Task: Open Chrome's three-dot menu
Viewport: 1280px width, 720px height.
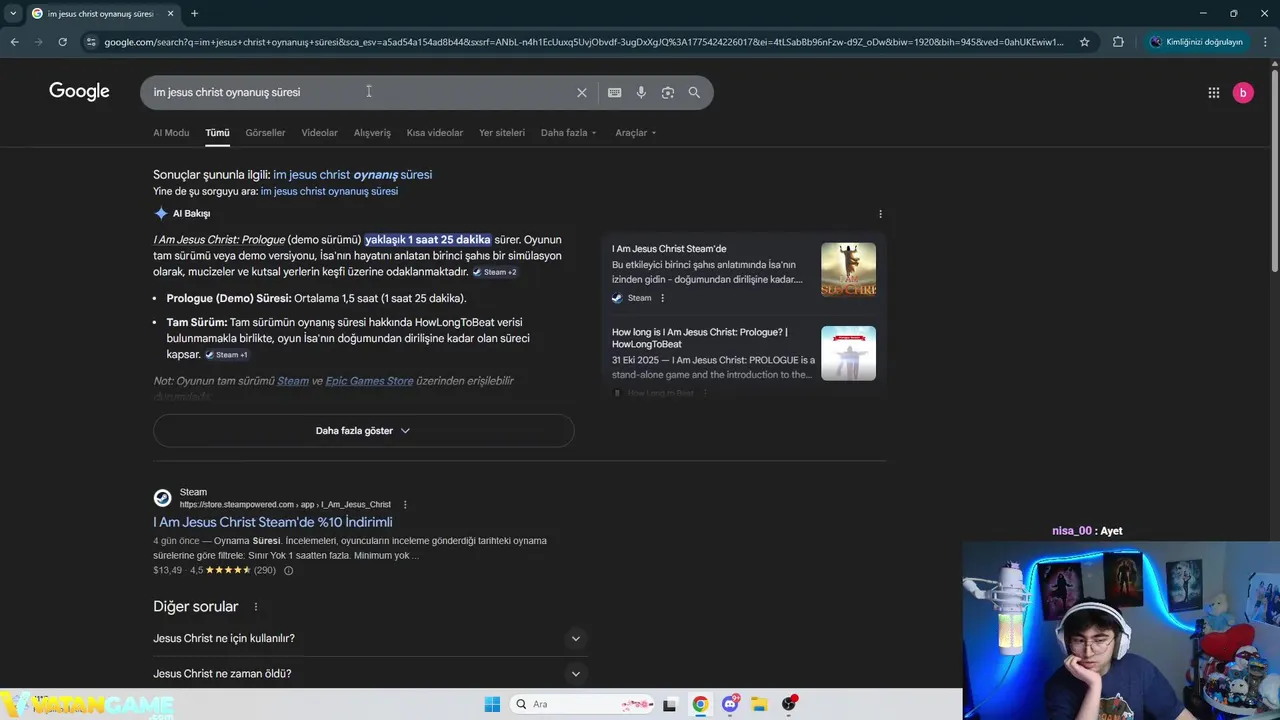Action: (x=1265, y=42)
